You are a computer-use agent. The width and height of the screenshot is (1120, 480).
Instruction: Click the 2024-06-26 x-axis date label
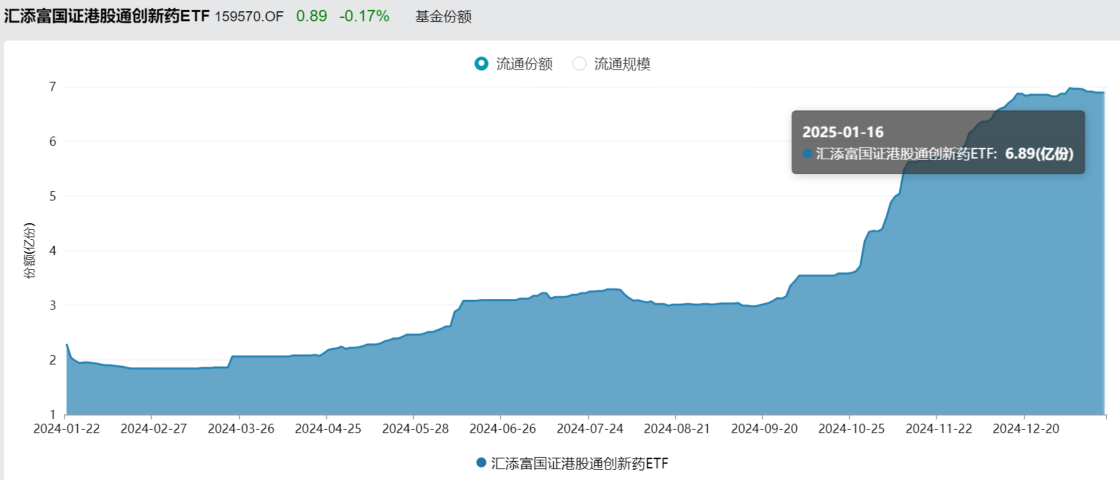tap(502, 427)
